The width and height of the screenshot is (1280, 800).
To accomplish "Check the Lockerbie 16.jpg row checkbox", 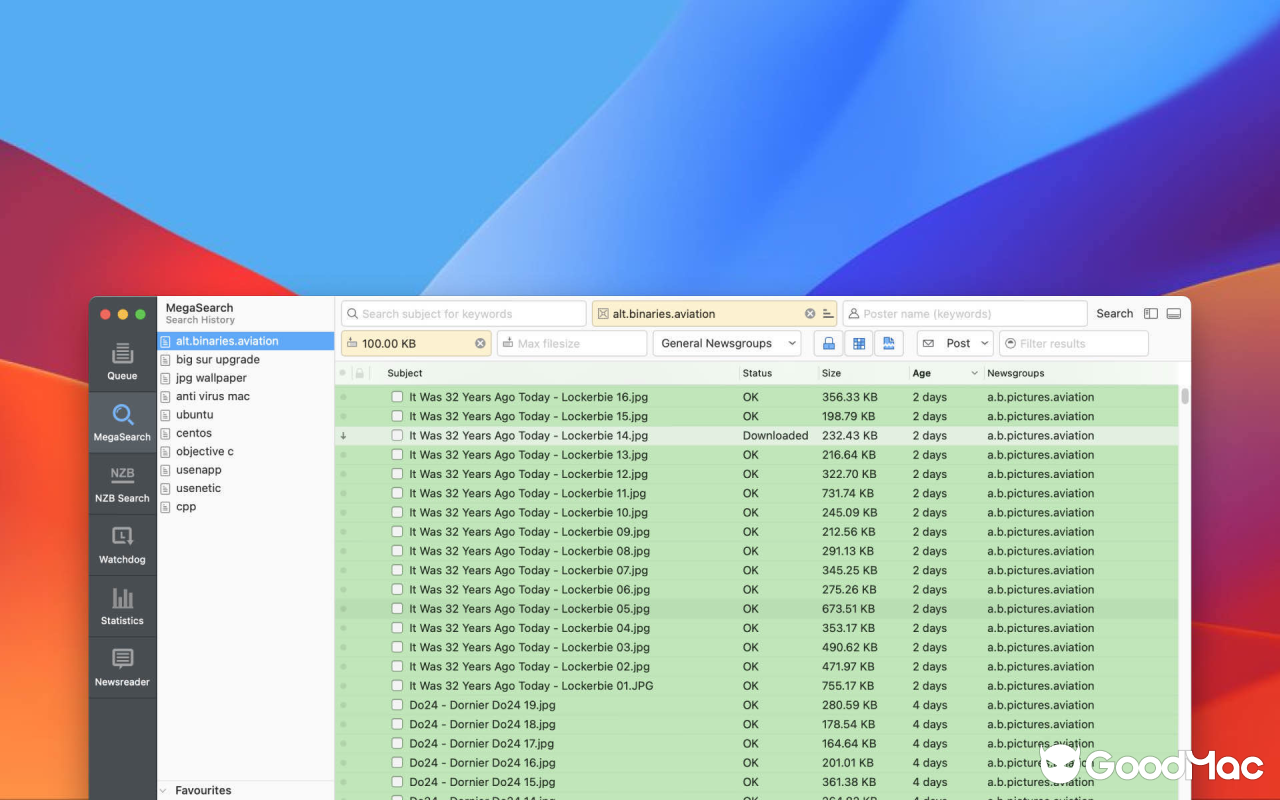I will point(397,397).
